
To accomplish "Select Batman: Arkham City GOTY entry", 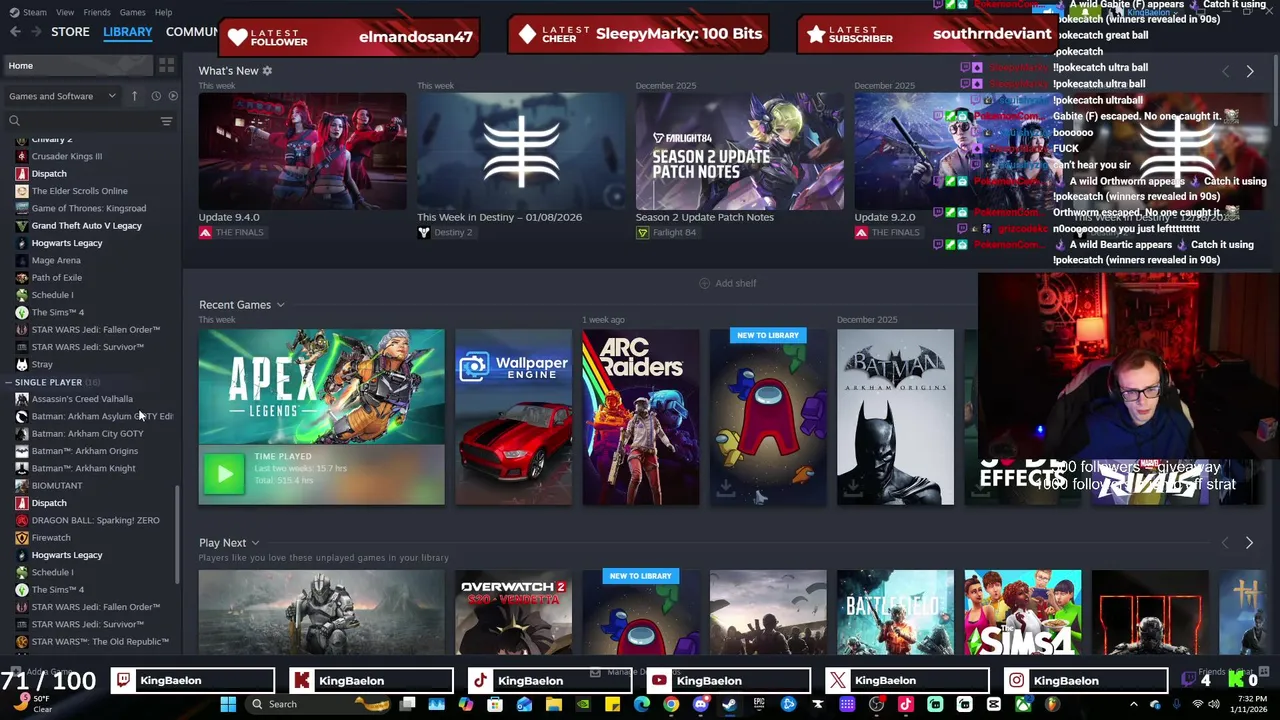I will (x=87, y=434).
